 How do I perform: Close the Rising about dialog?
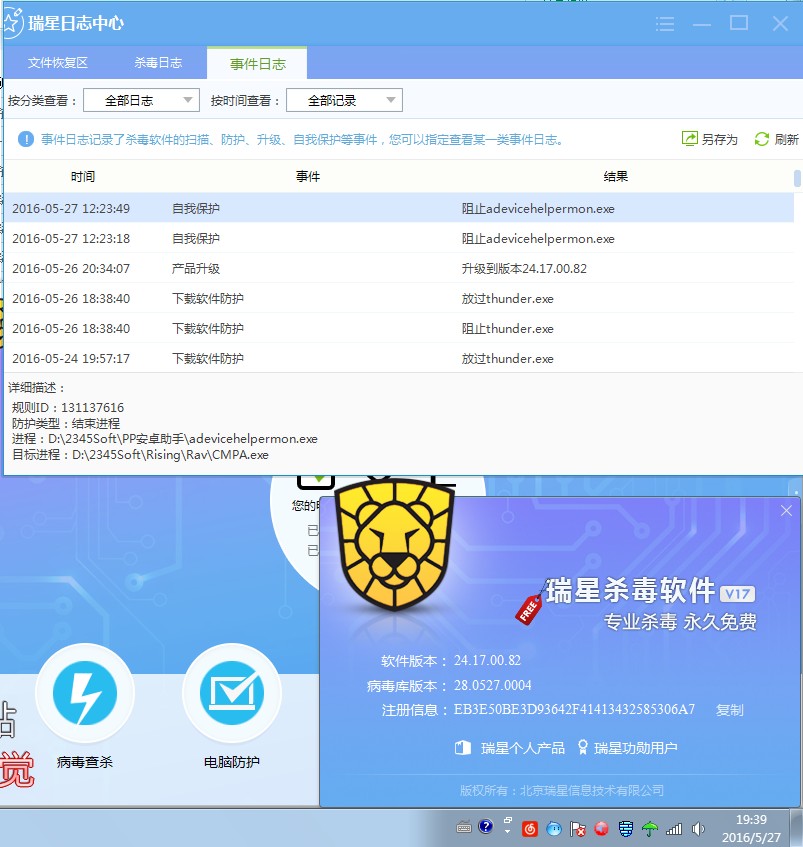point(786,510)
